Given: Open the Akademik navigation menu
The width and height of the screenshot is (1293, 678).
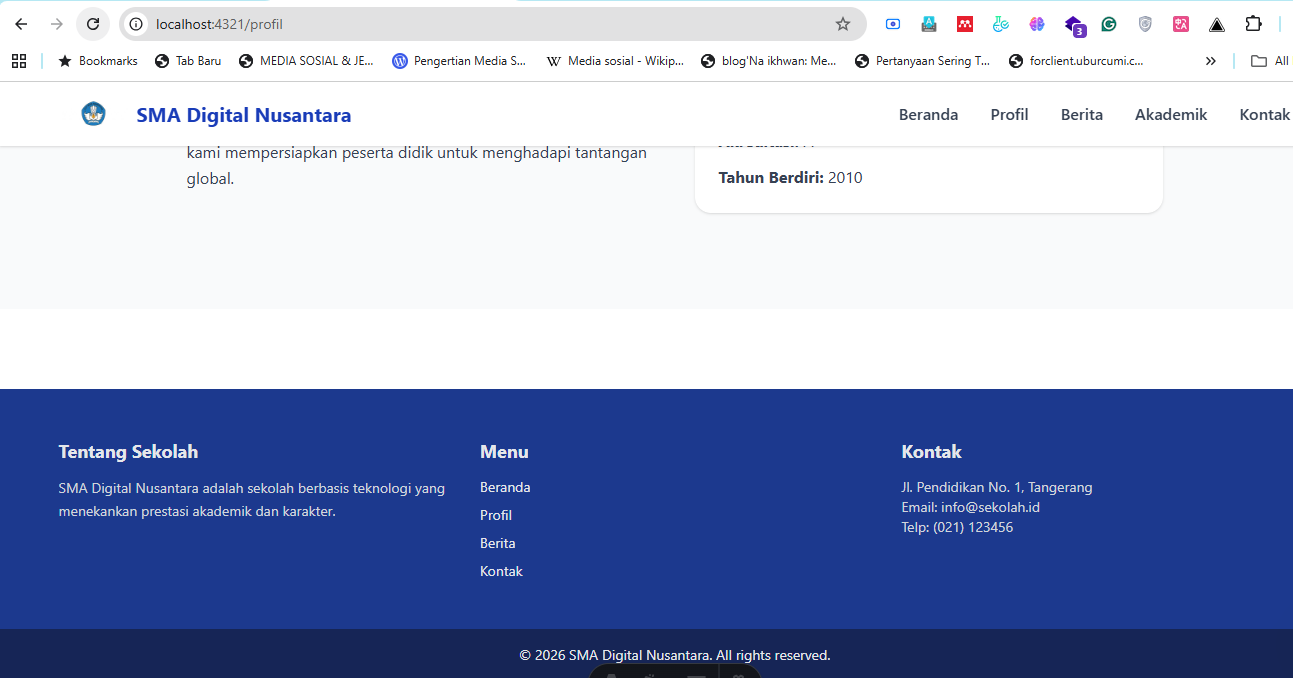Looking at the screenshot, I should [1170, 114].
